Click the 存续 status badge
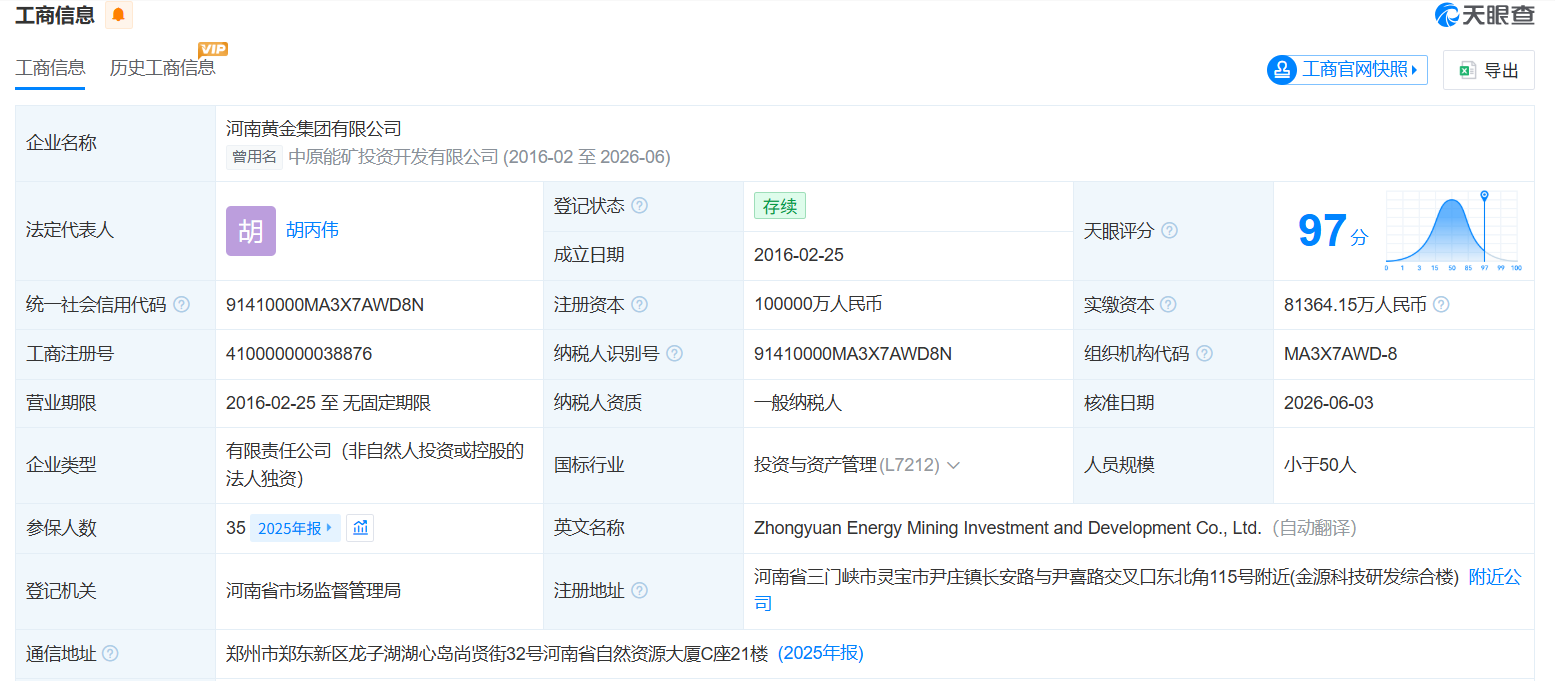The width and height of the screenshot is (1555, 681). (x=780, y=206)
